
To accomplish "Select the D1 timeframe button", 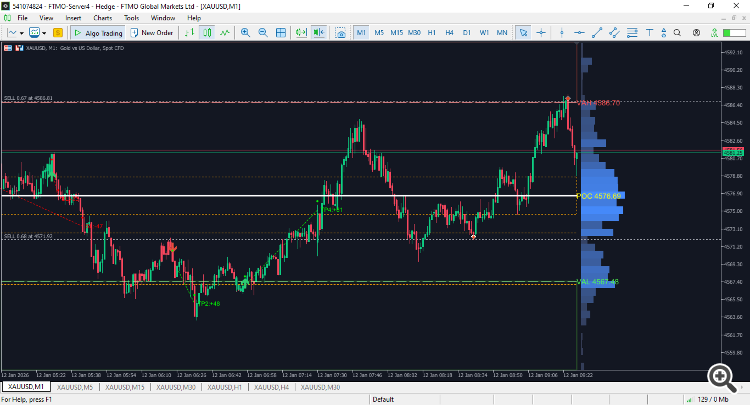I will coord(467,33).
